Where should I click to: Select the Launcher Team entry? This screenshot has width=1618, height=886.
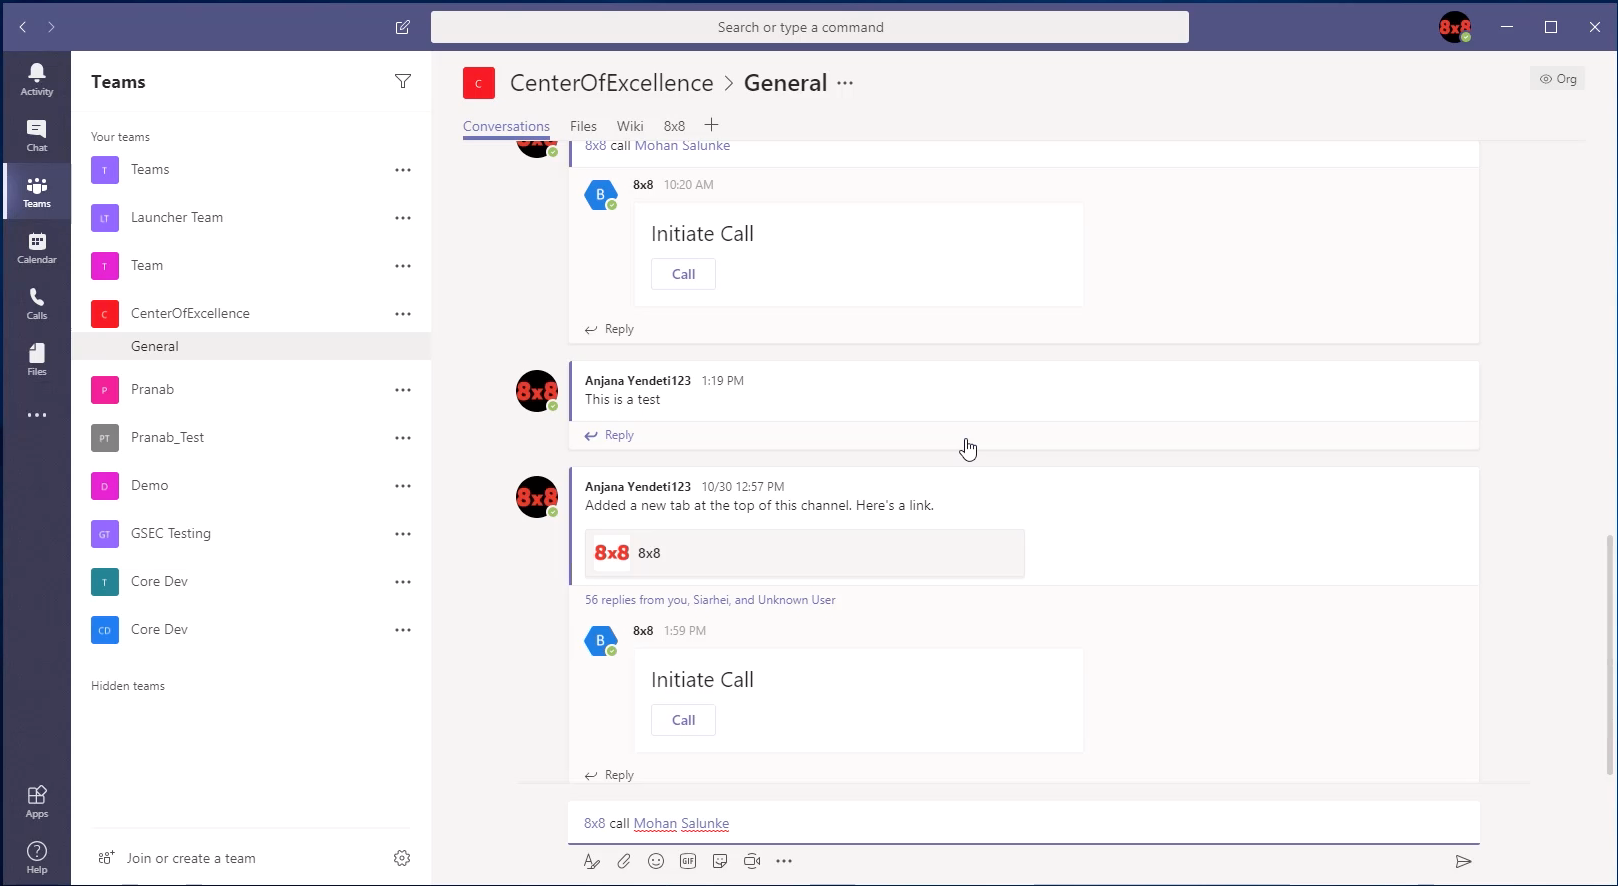coord(251,218)
